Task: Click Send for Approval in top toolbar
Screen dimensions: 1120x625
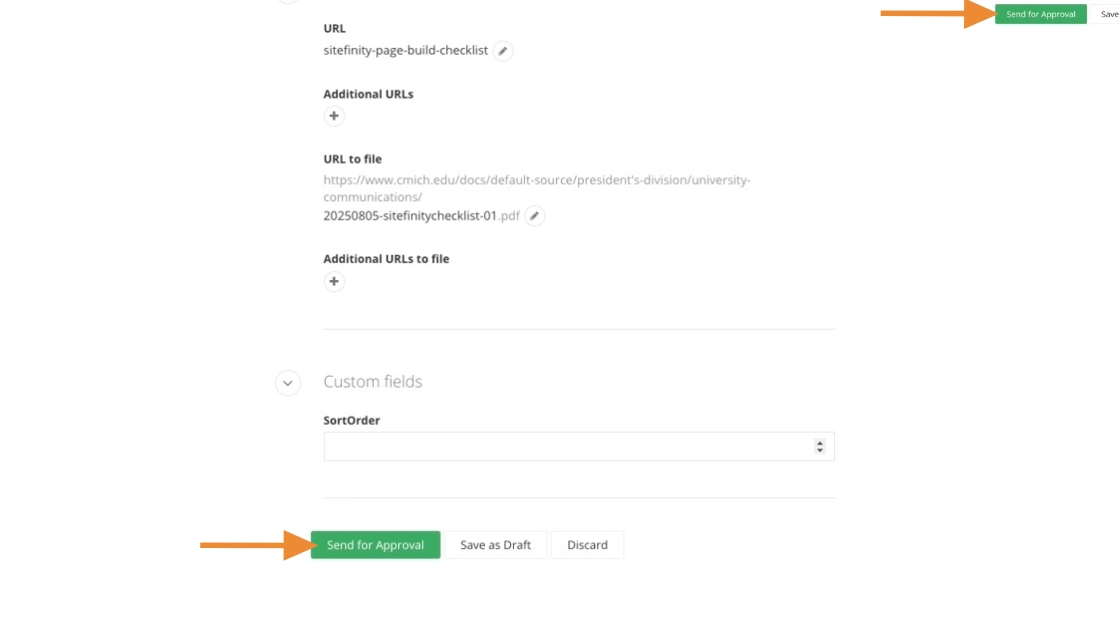Action: pyautogui.click(x=1040, y=14)
